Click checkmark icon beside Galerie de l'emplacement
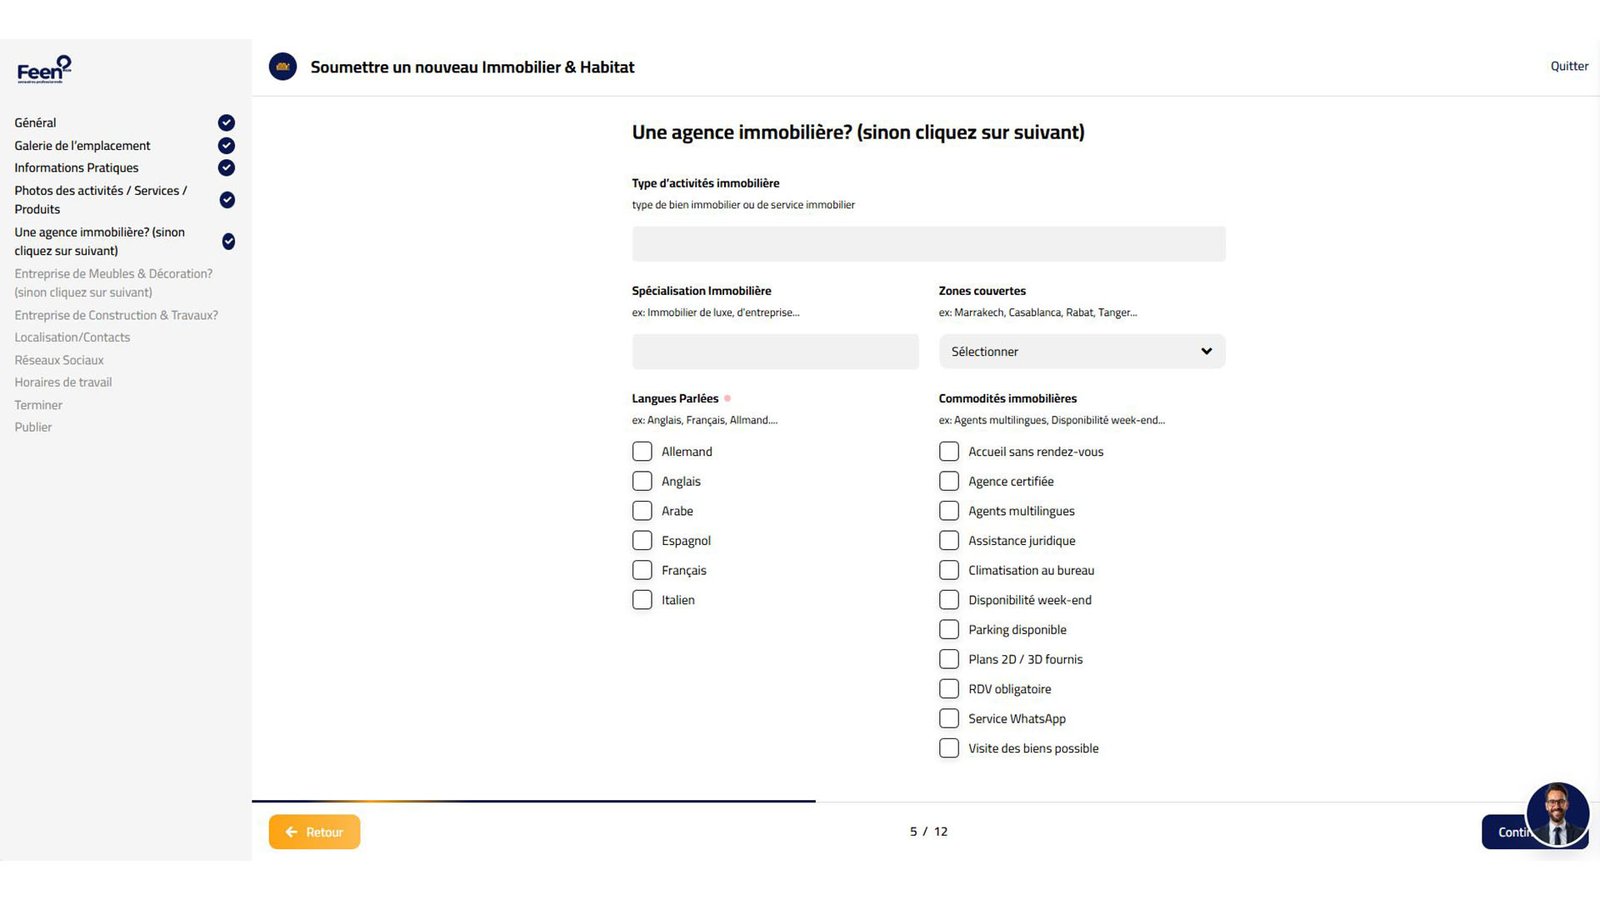1600x900 pixels. (227, 146)
